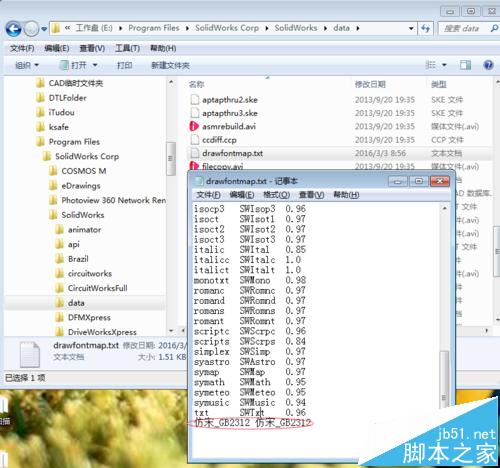Select Photoview 360 Network Ren folder
This screenshot has height=468, width=500.
click(107, 200)
